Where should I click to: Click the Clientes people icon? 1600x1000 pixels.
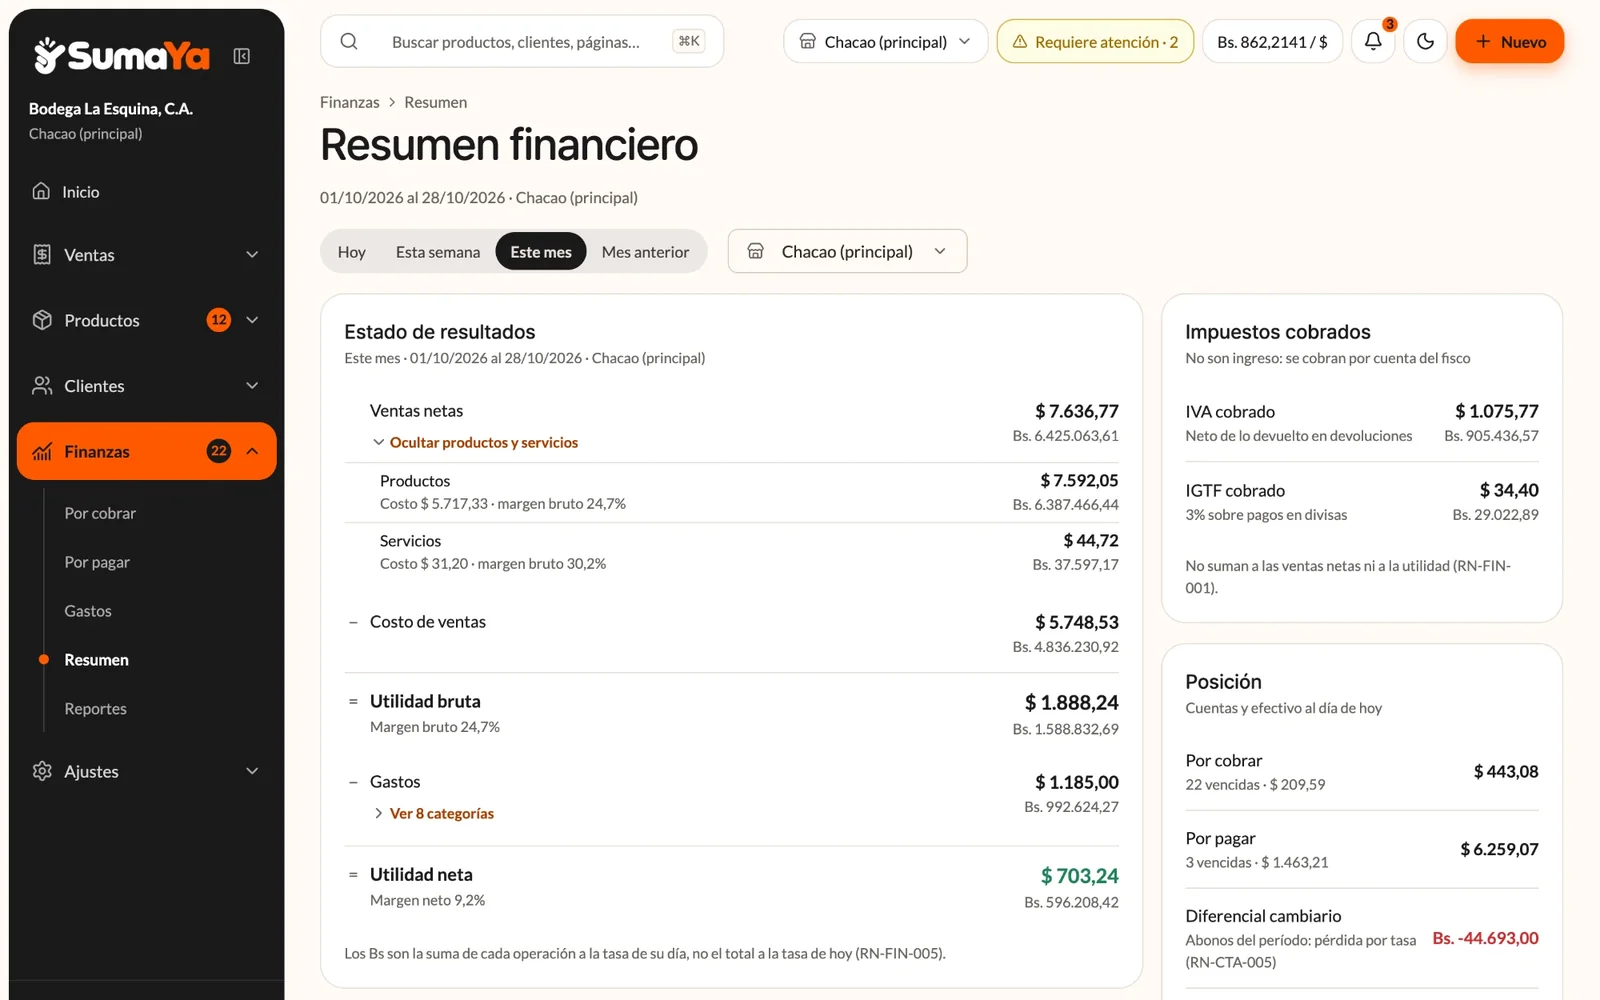[x=42, y=385]
